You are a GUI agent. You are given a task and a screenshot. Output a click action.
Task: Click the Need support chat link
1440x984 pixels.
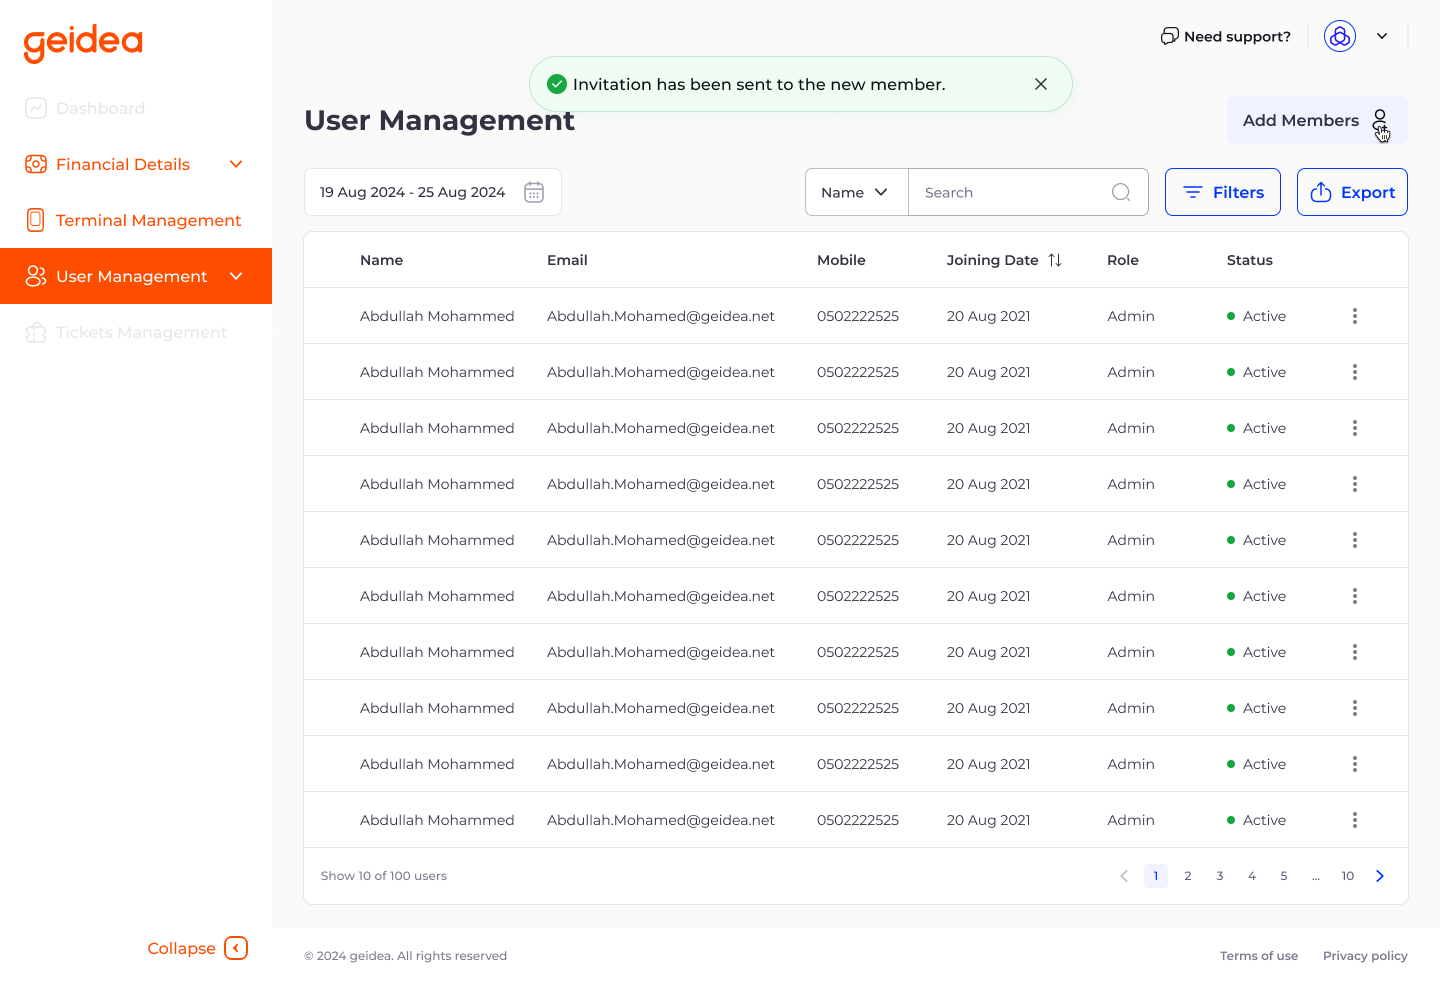1226,36
